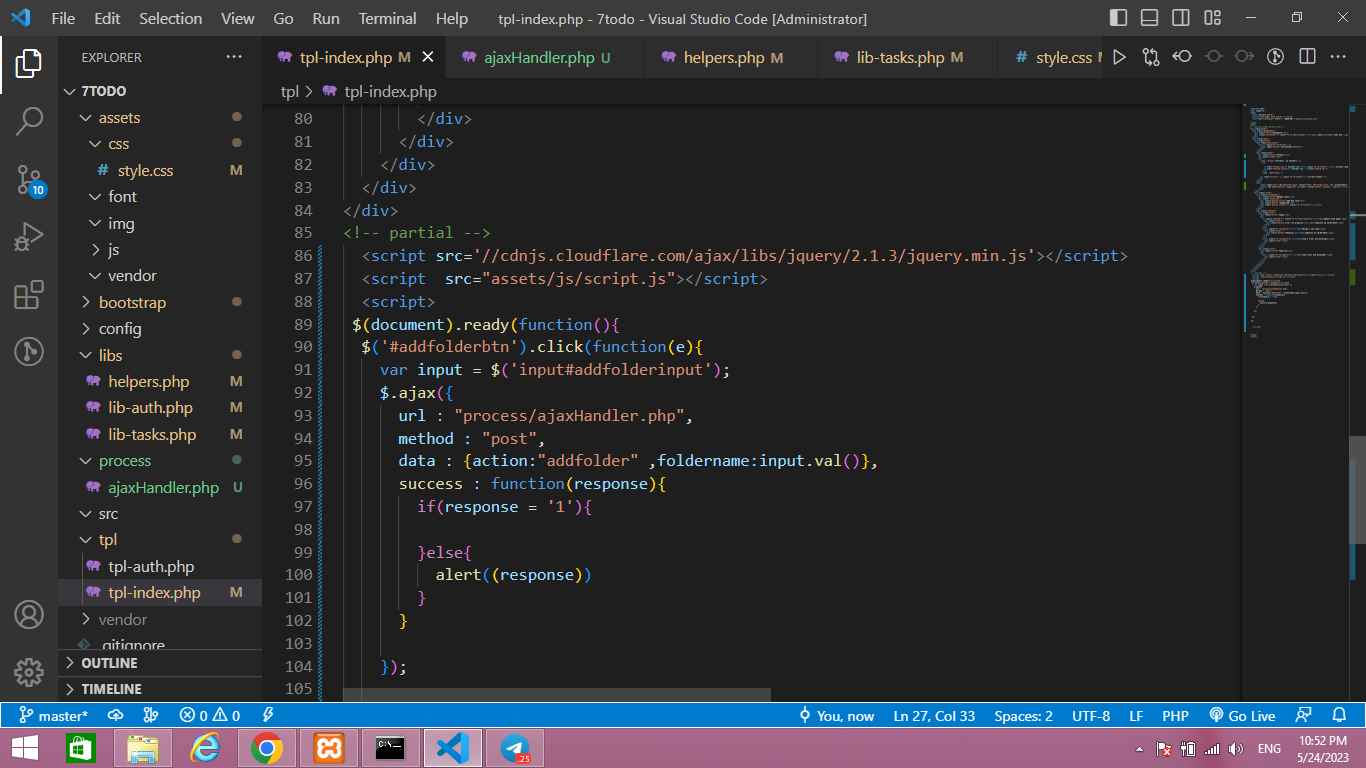Open Explorer views and more actions ellipsis

(234, 57)
